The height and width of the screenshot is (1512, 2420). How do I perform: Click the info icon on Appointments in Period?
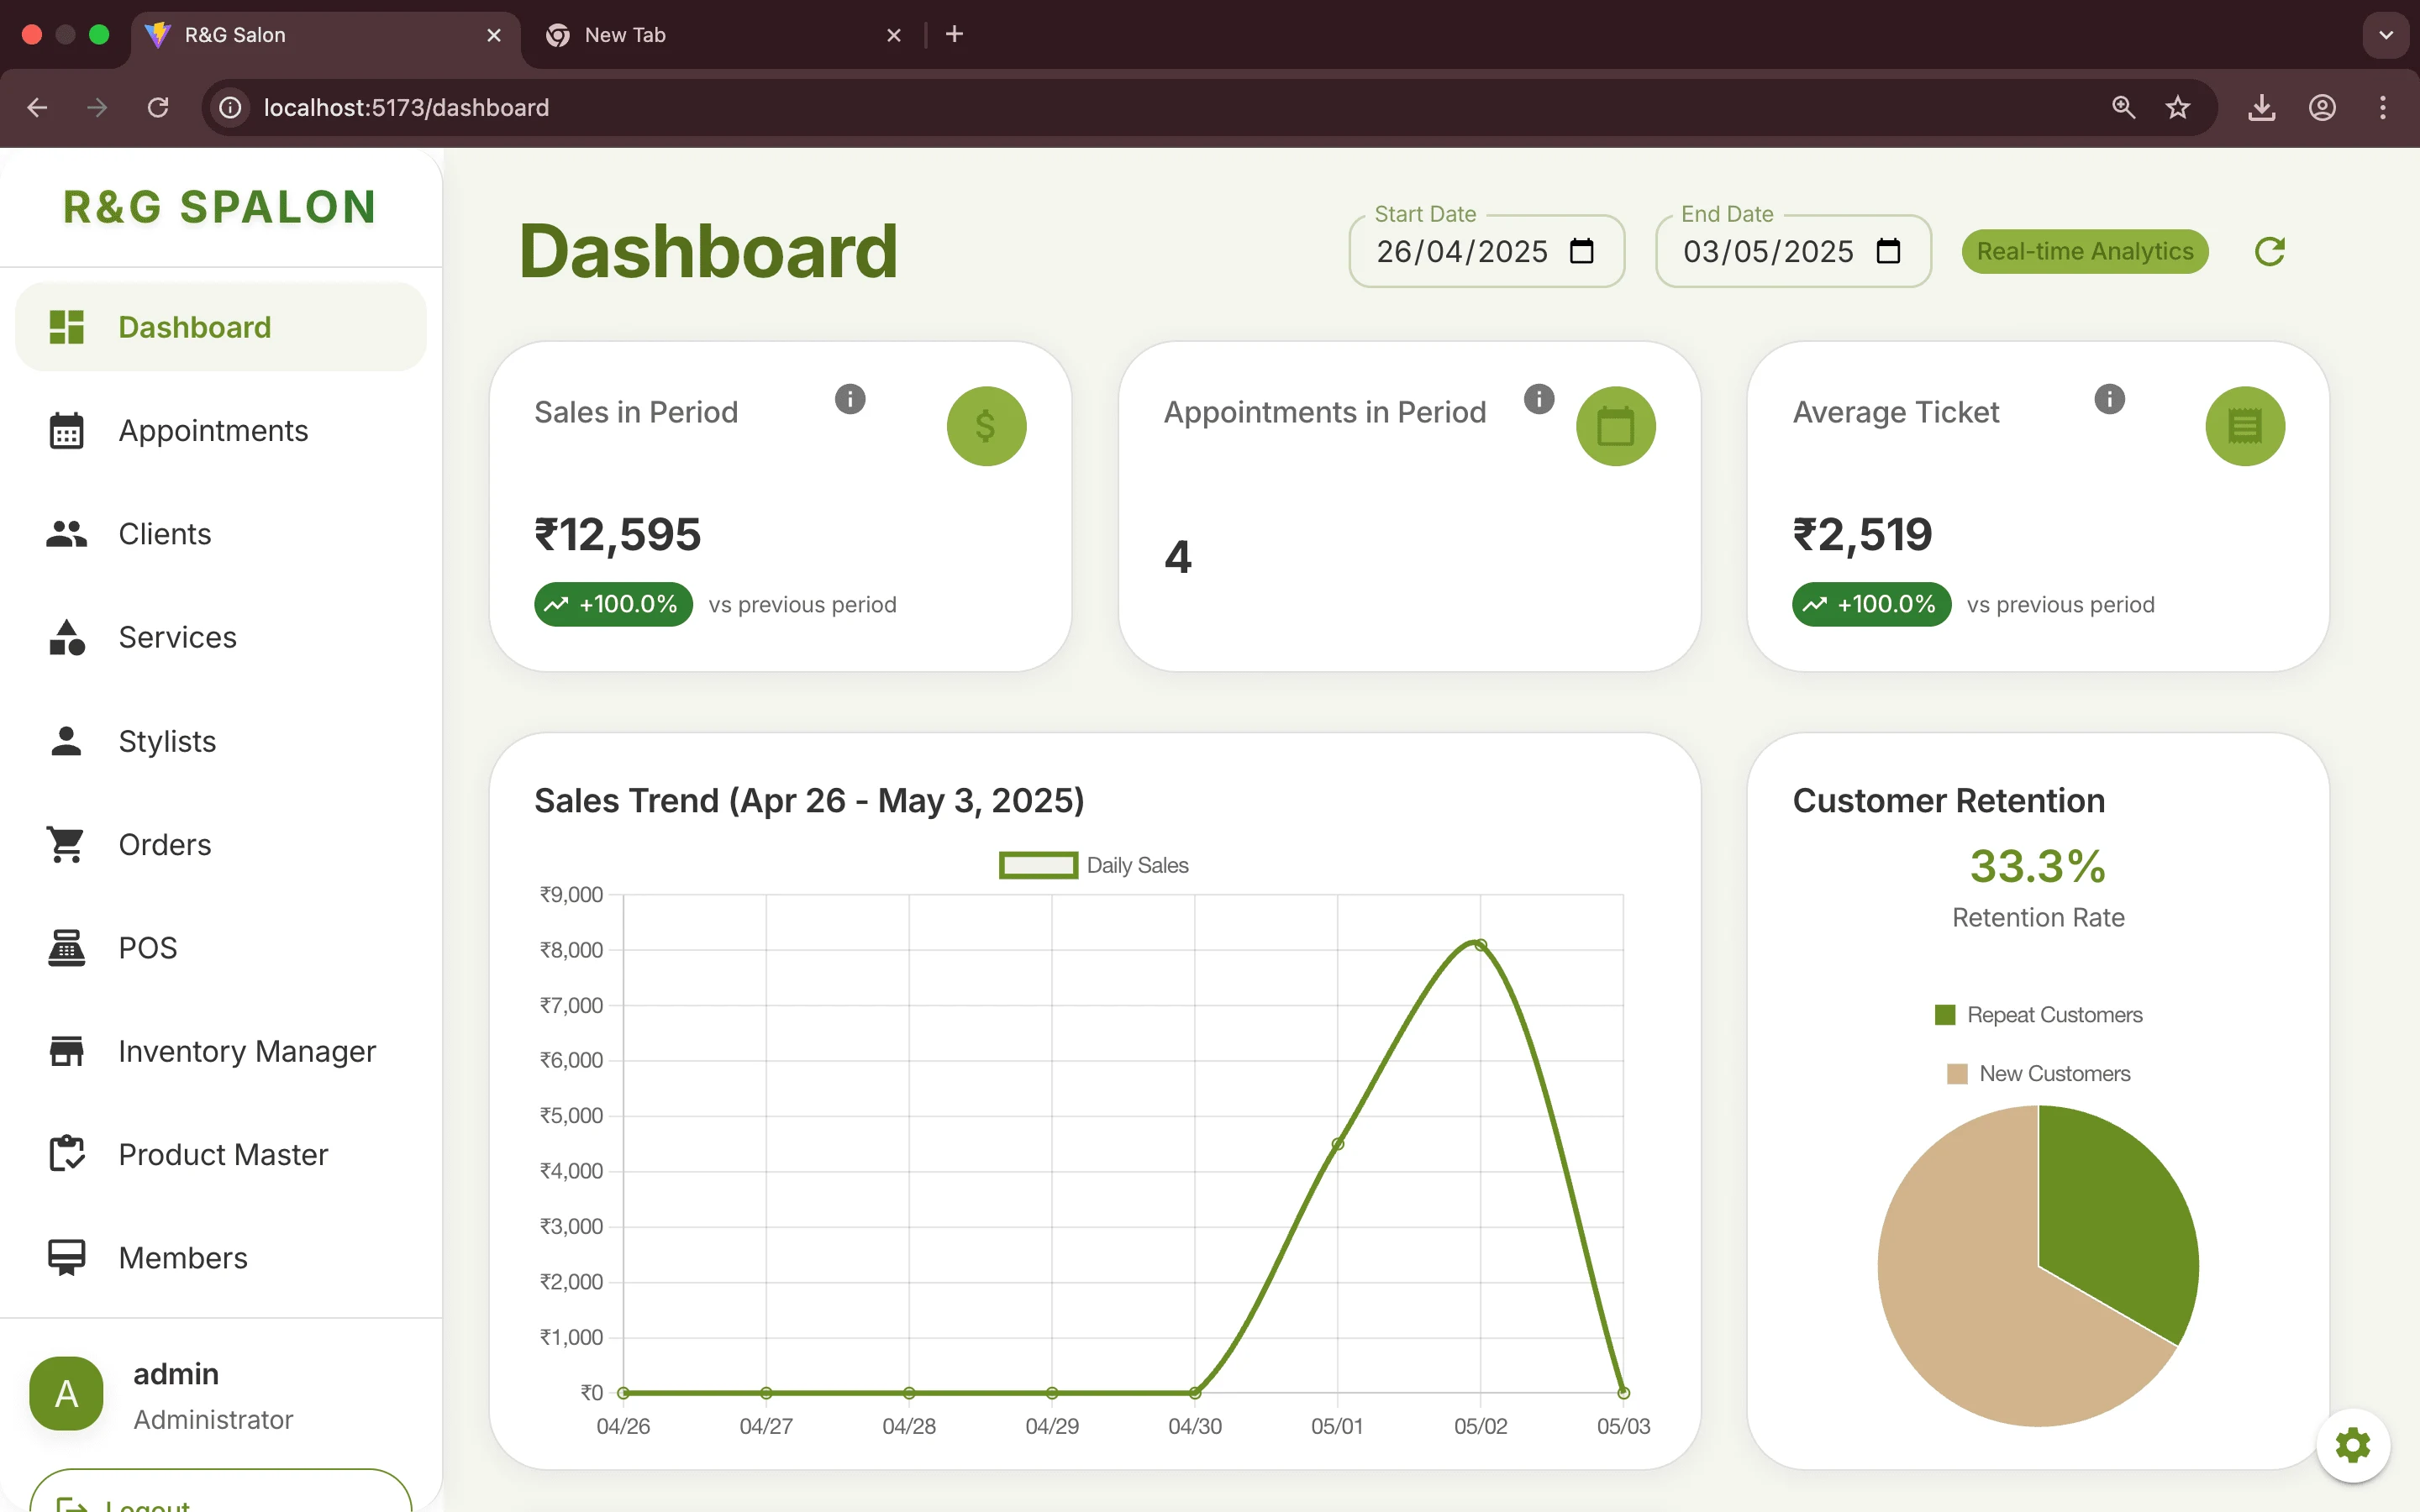tap(1539, 399)
